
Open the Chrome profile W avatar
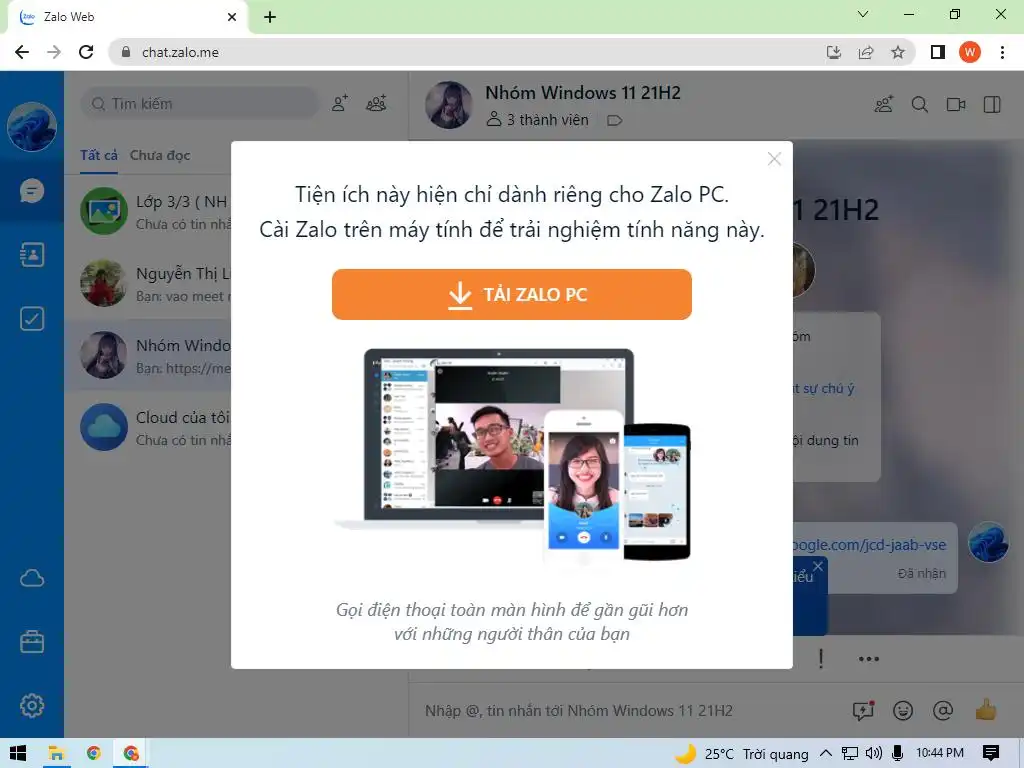point(970,52)
